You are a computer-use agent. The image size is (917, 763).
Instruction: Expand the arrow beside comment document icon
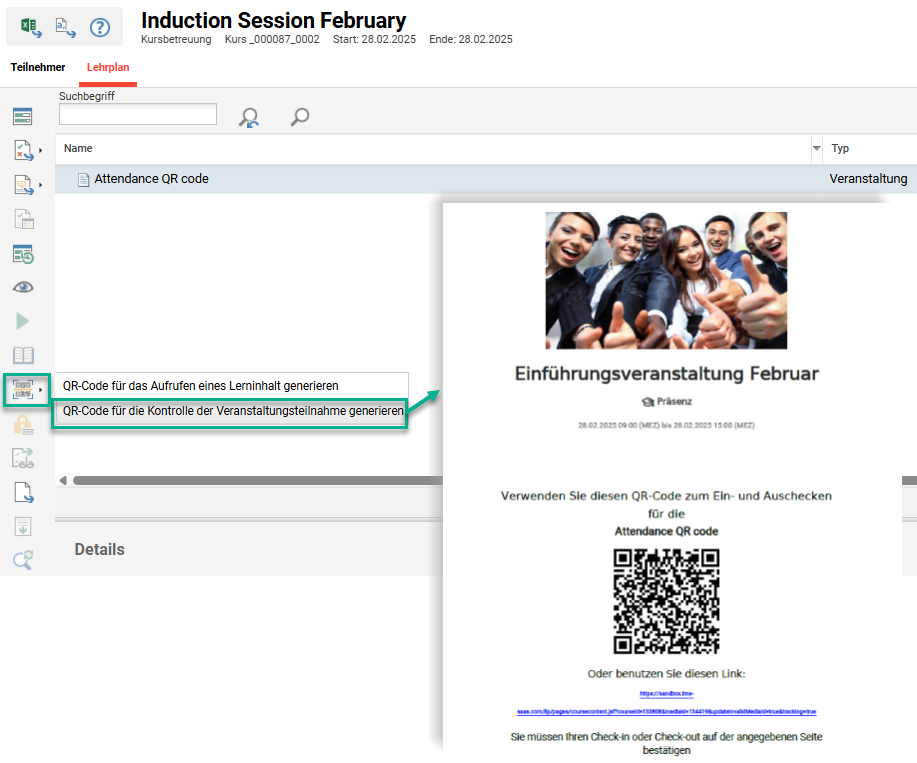[x=40, y=185]
